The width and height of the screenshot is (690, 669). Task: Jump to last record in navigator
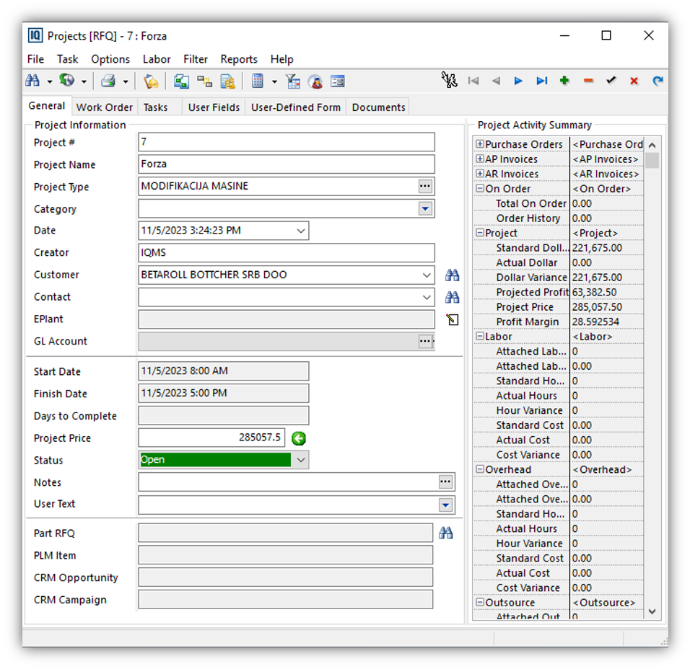[x=541, y=81]
